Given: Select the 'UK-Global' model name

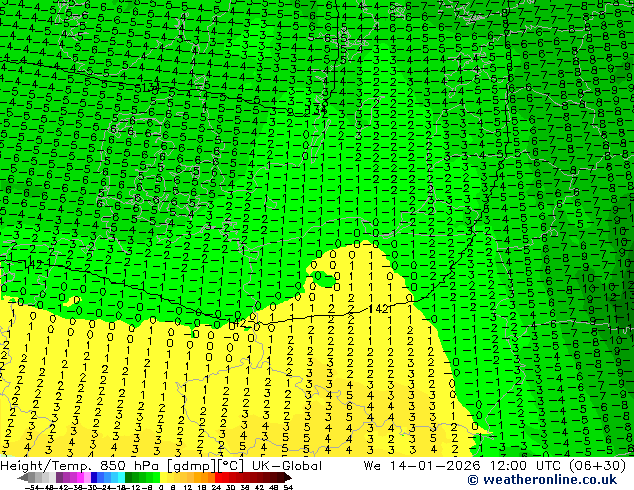Looking at the screenshot, I should [x=287, y=466].
